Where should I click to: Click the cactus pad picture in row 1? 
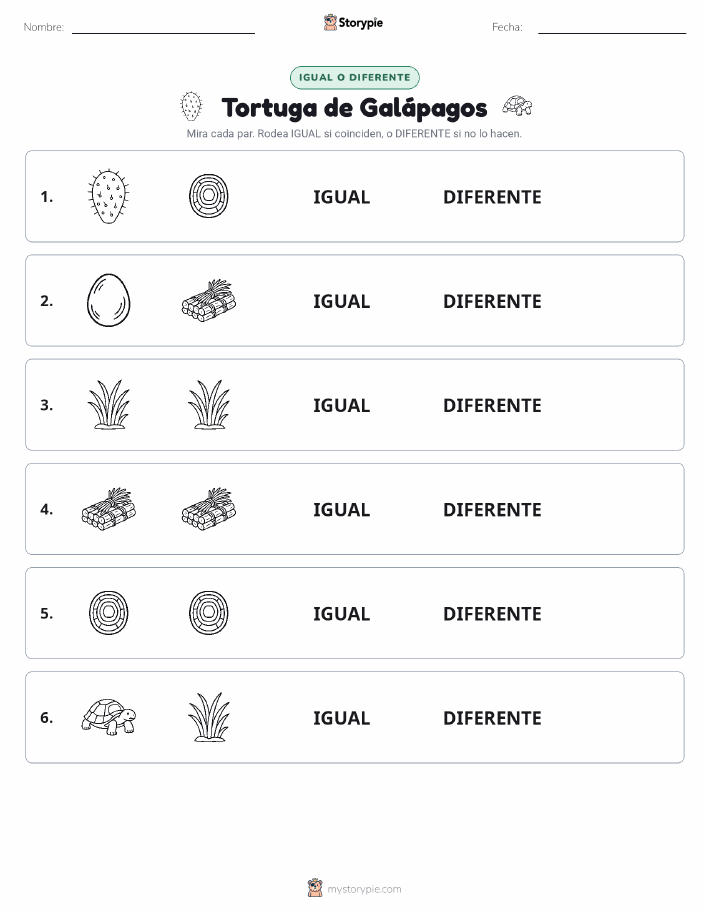tap(108, 196)
